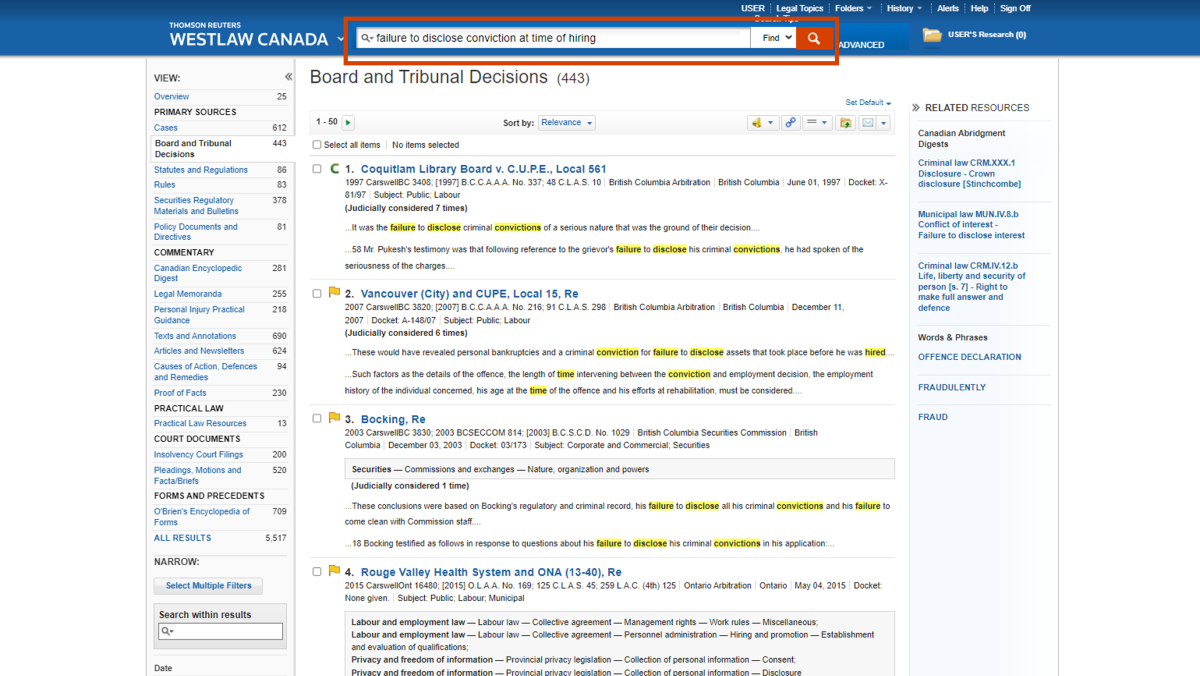Screen dimensions: 1200x676
Task: Click inside the Search within results field
Action: 220,631
